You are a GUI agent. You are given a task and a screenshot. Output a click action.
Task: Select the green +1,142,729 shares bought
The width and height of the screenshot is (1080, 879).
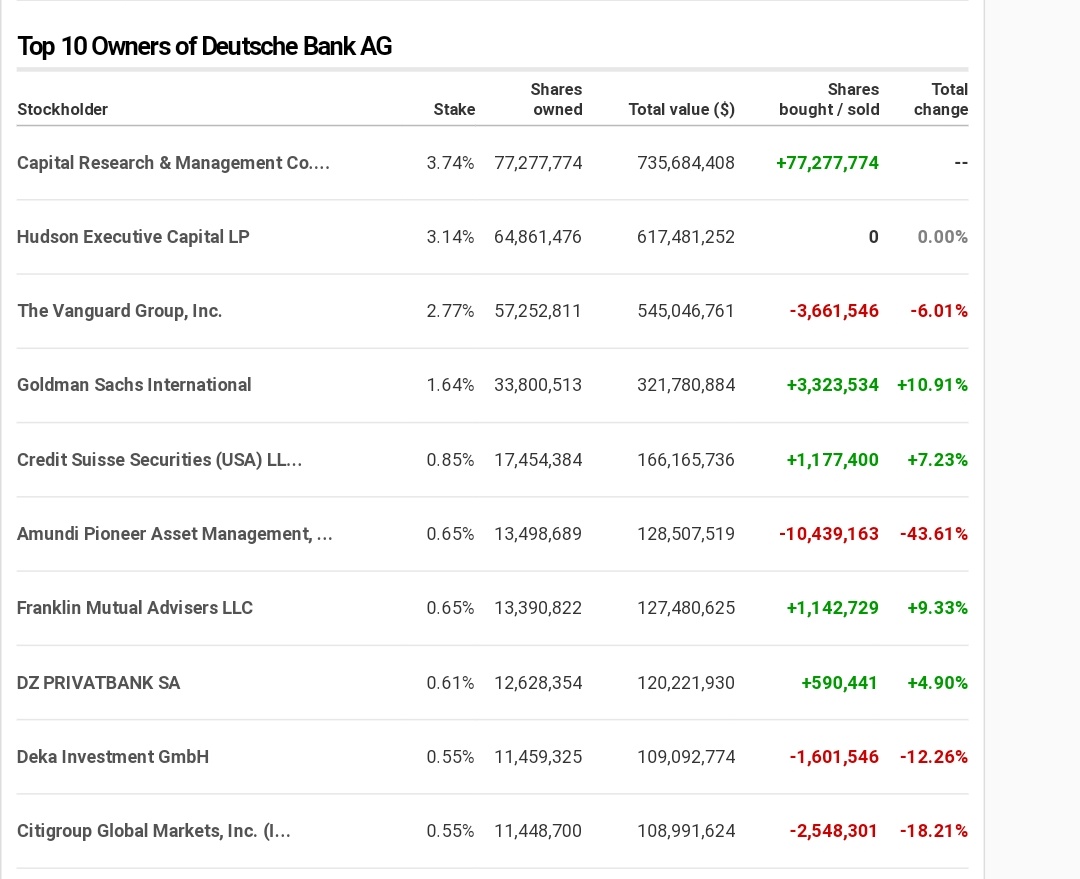click(833, 608)
